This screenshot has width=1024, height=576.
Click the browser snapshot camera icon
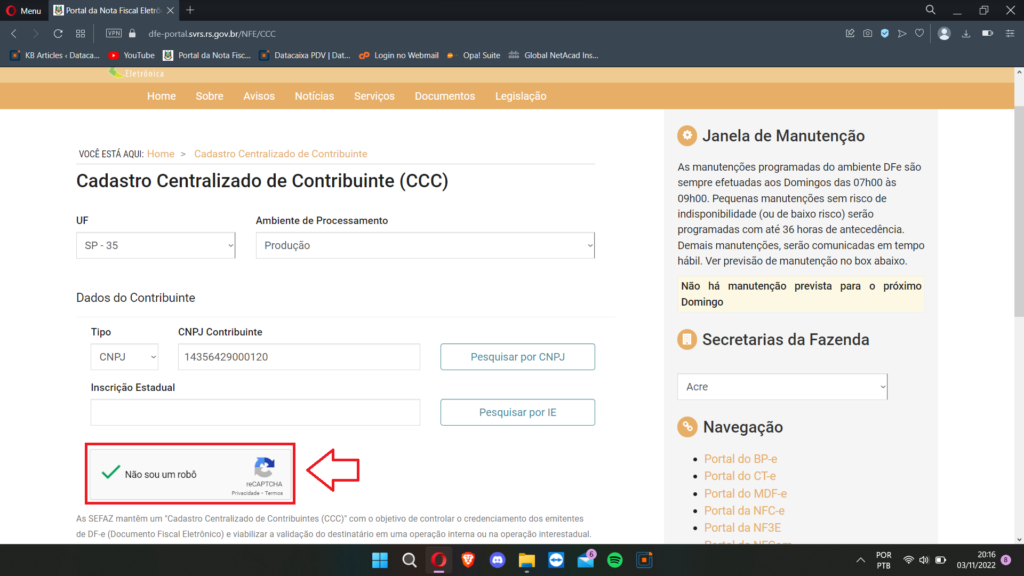coord(867,33)
